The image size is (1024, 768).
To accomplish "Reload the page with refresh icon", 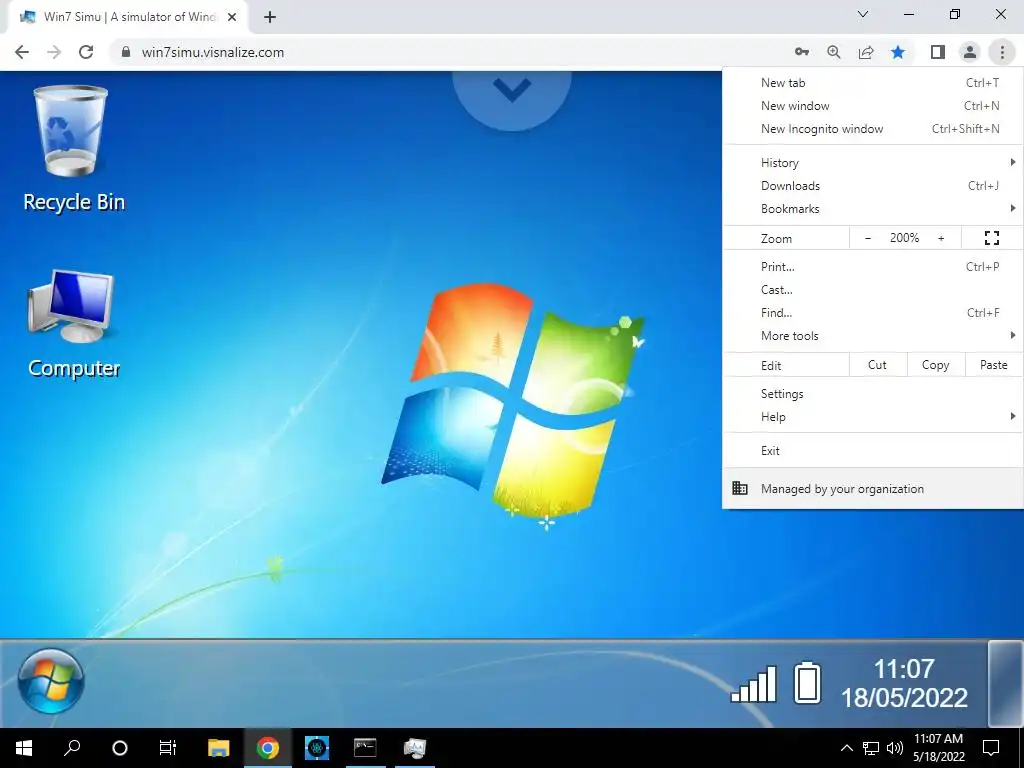I will (x=86, y=52).
